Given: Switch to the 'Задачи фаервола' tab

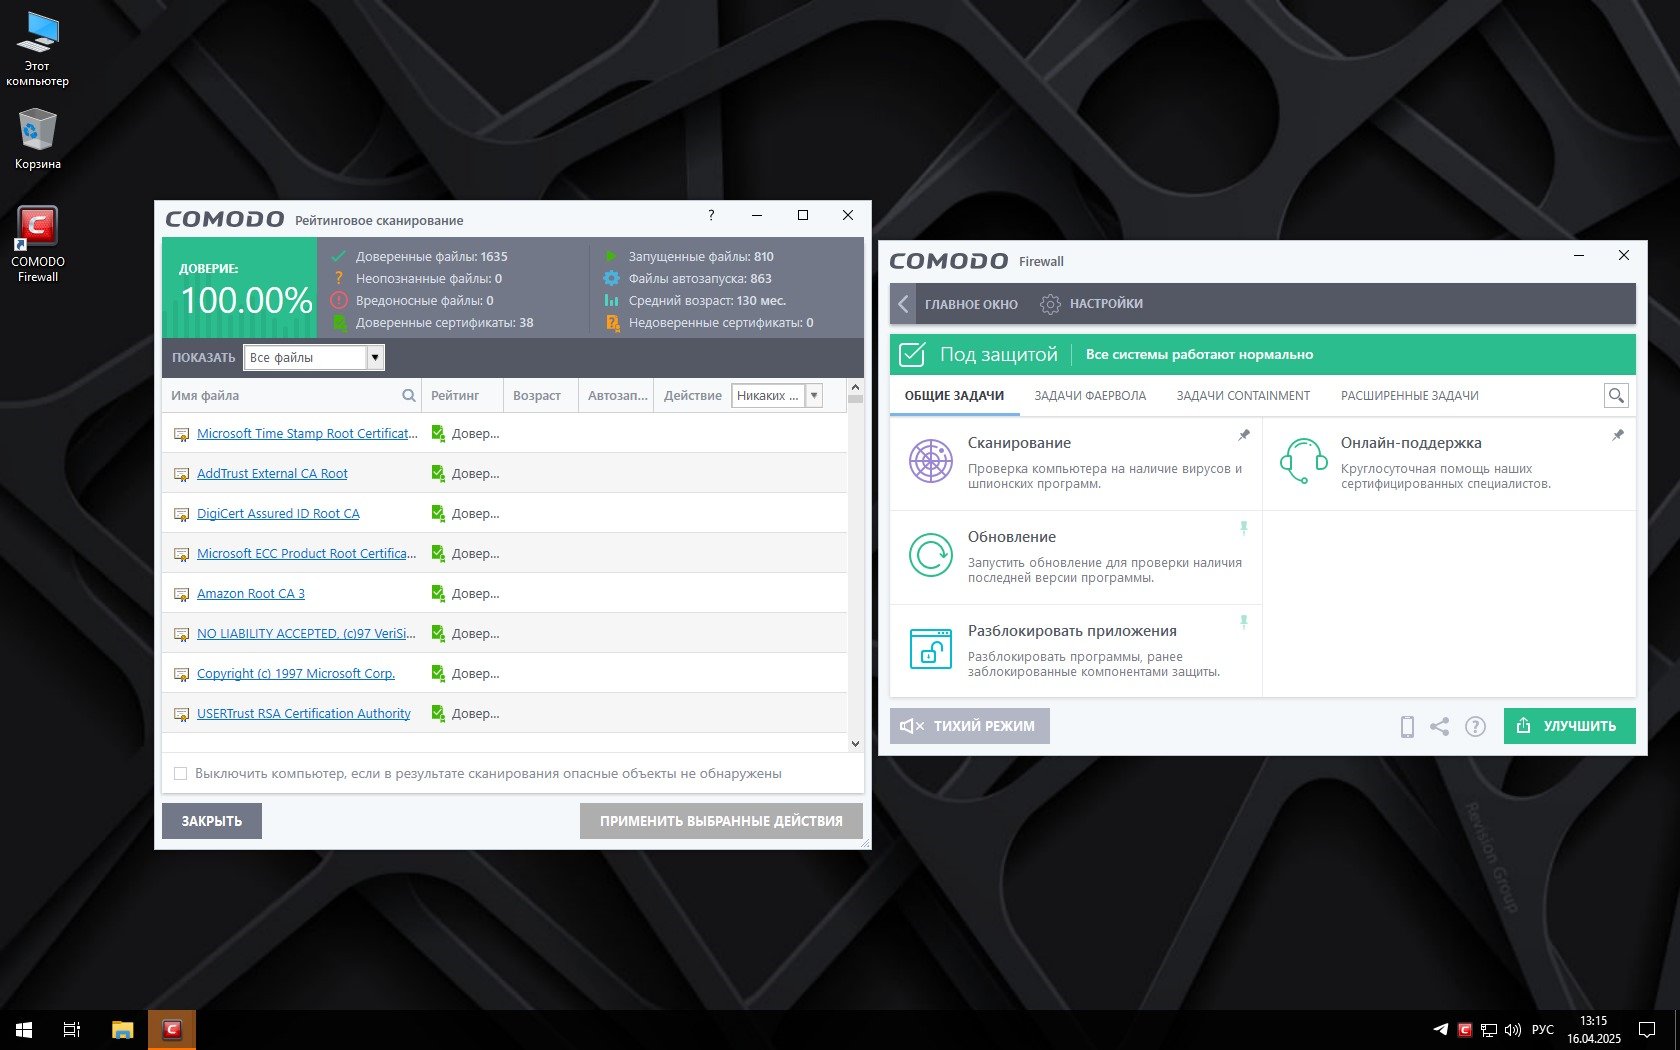Looking at the screenshot, I should click(1090, 396).
